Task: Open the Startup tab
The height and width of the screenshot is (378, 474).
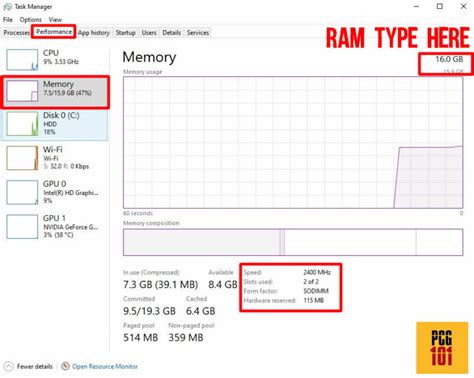Action: [x=126, y=33]
